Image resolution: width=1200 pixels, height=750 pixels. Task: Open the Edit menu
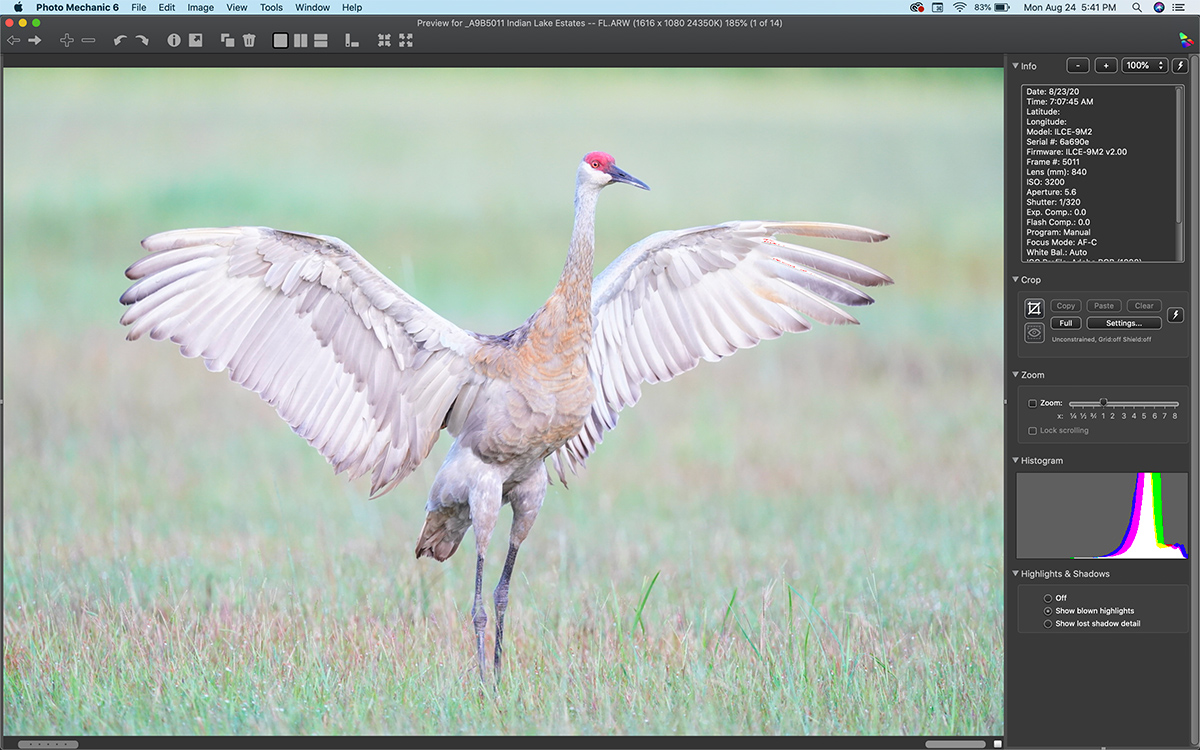point(167,7)
